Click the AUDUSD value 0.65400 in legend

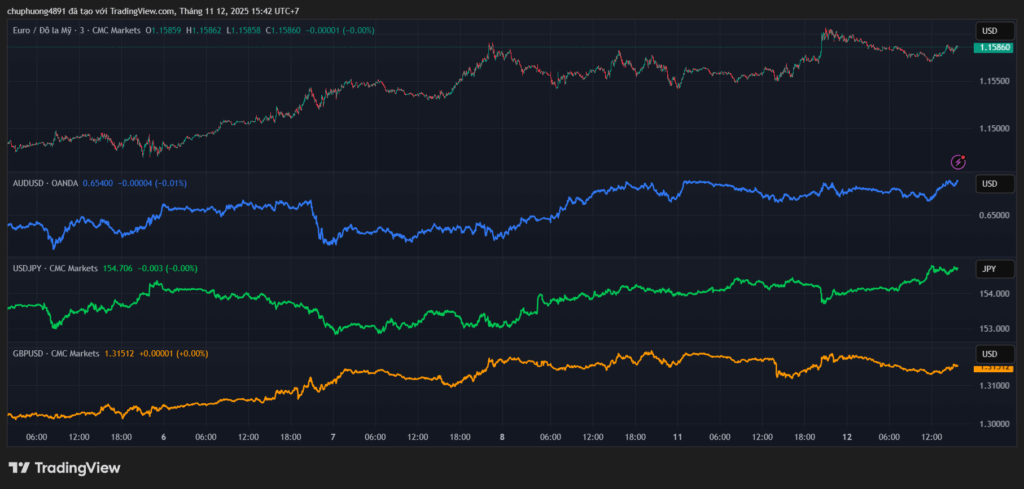coord(98,183)
